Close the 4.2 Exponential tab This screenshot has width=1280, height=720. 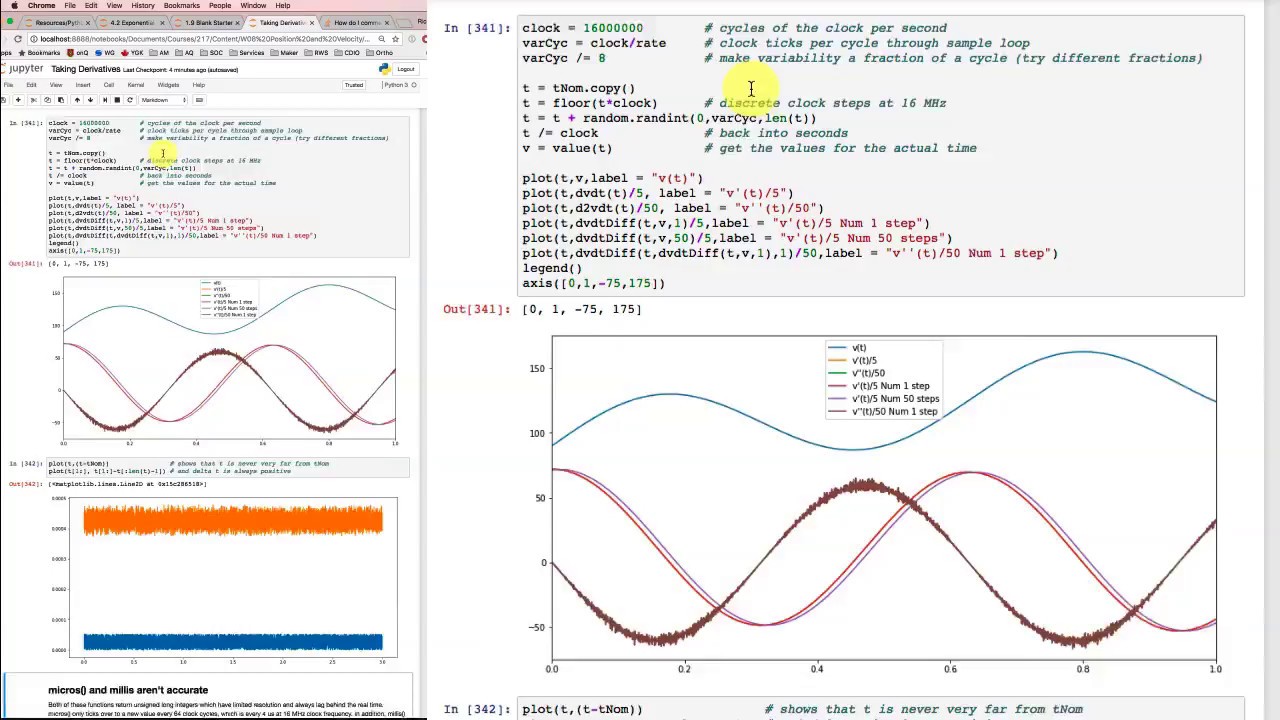click(162, 23)
